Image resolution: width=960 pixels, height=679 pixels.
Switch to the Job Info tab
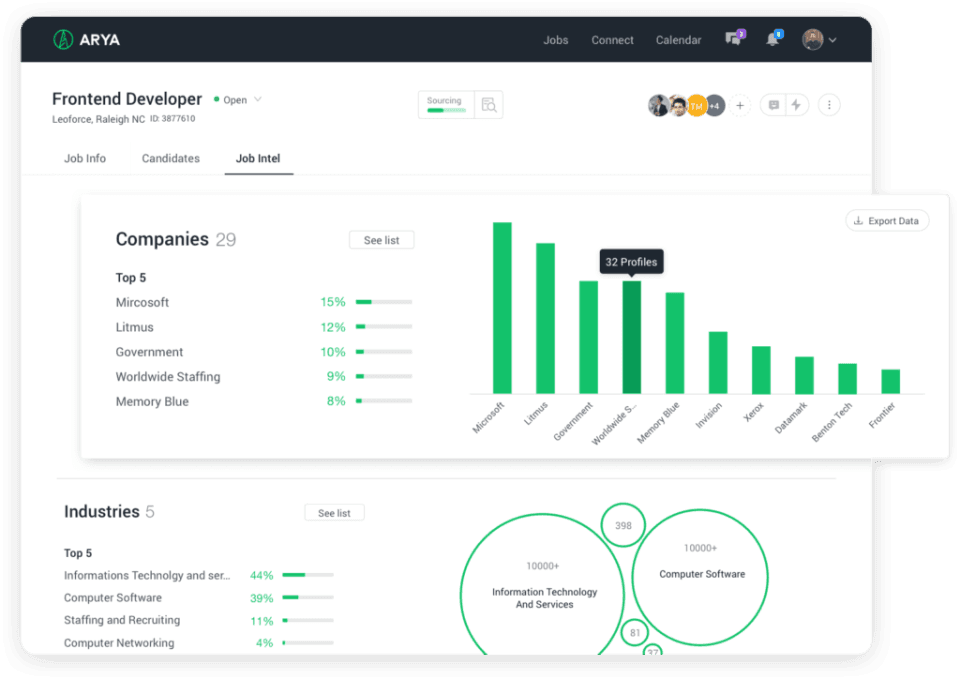click(x=85, y=158)
